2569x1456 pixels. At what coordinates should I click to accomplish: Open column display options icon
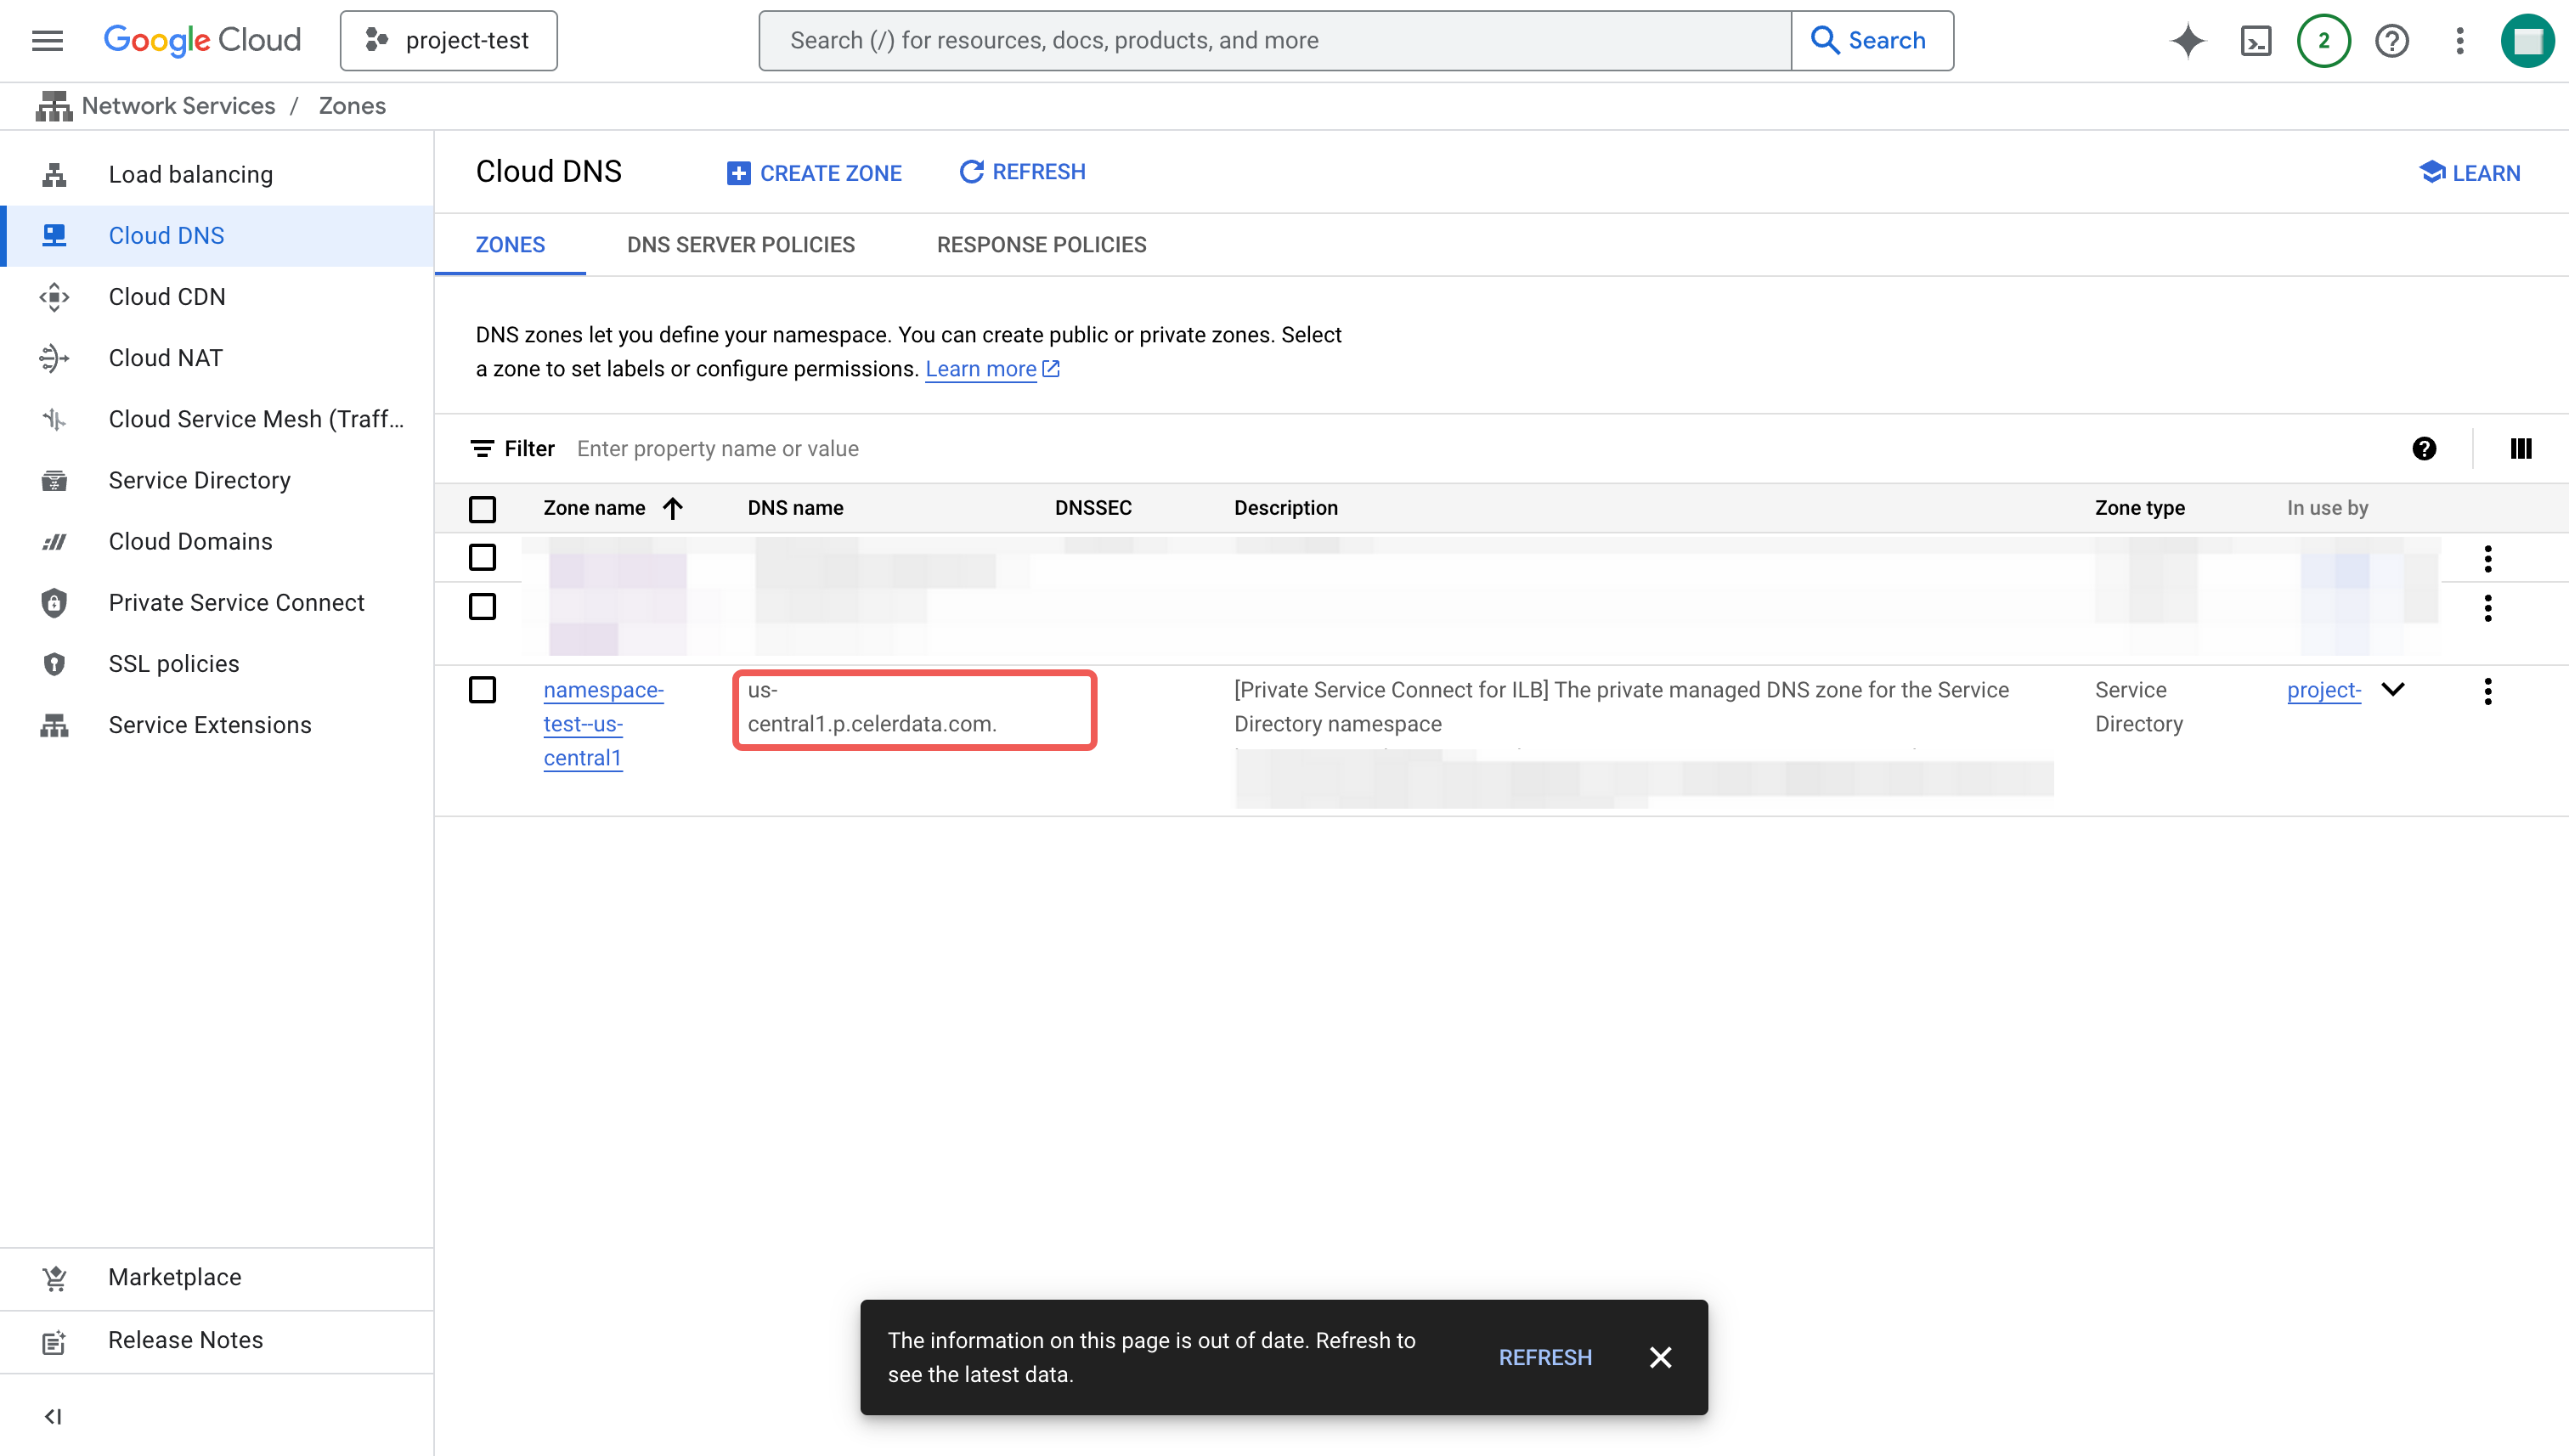click(x=2520, y=449)
